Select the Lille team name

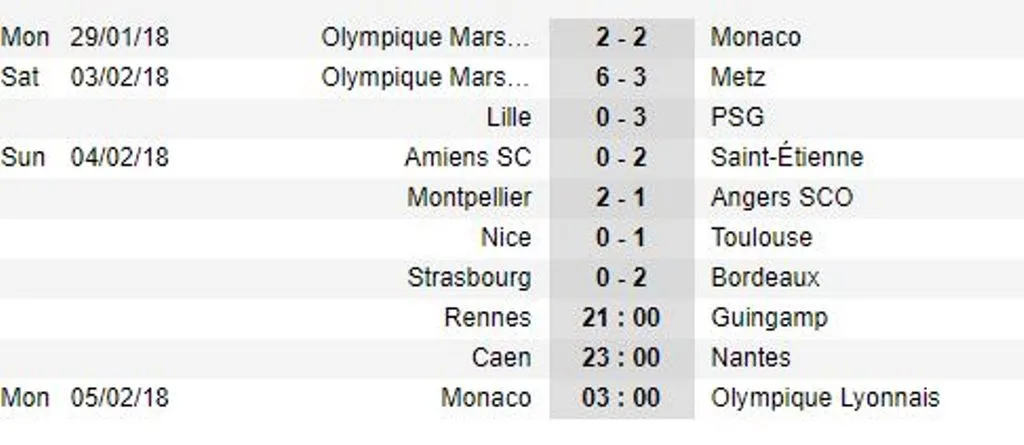(509, 118)
